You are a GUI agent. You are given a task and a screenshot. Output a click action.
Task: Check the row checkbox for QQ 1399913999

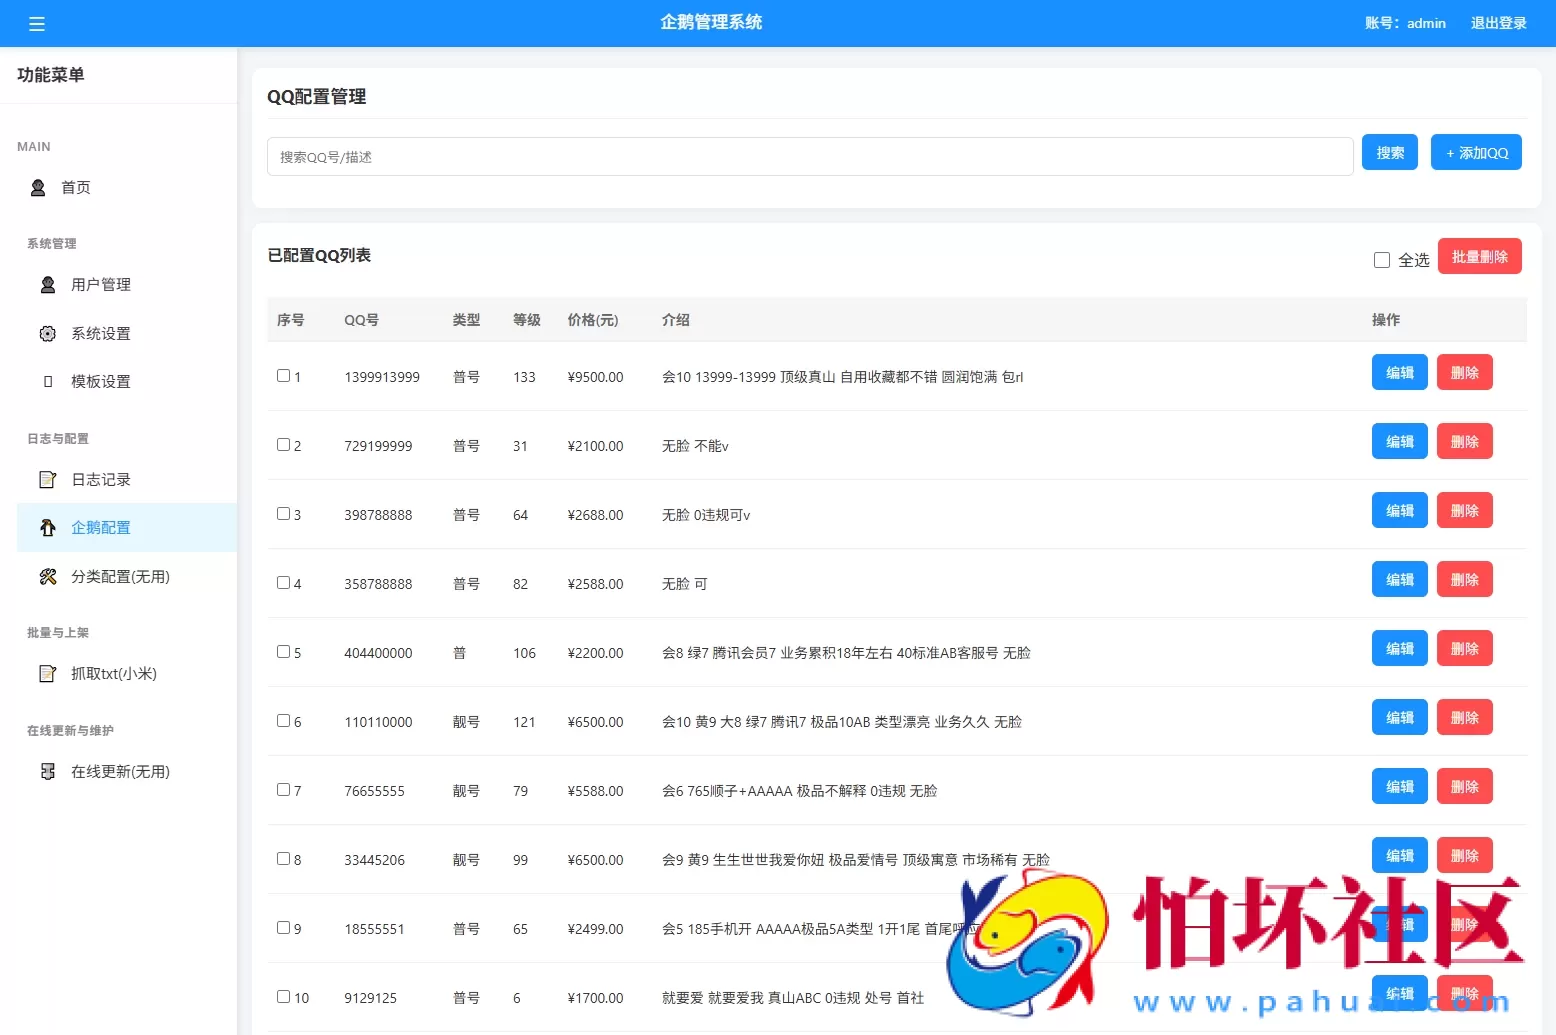(283, 375)
